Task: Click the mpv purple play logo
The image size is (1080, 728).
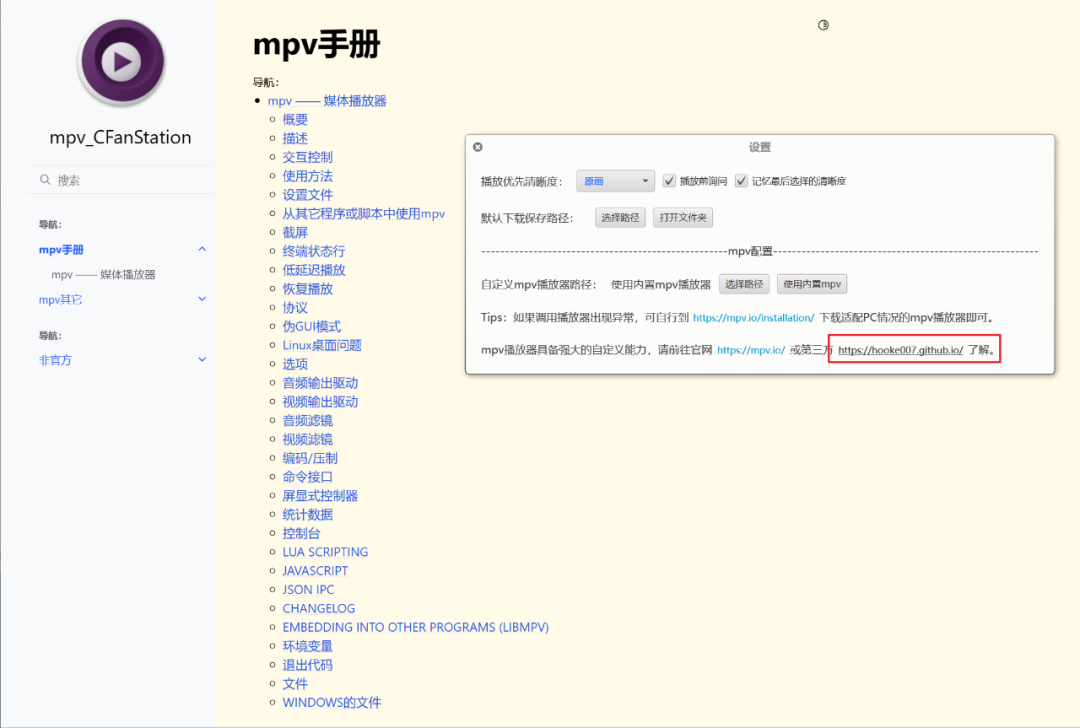Action: [x=120, y=63]
